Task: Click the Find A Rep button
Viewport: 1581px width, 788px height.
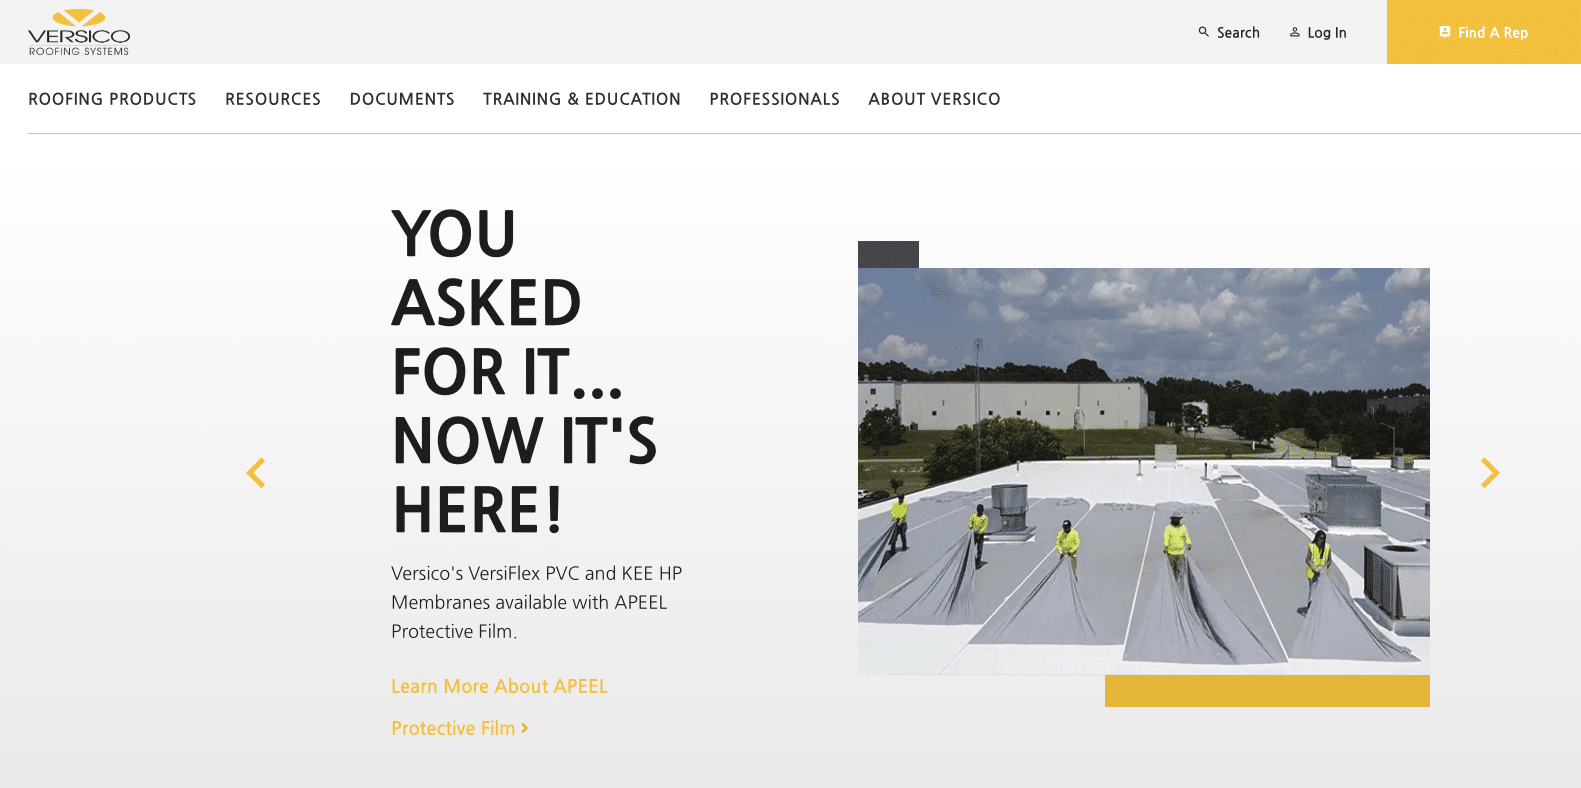Action: tap(1484, 32)
